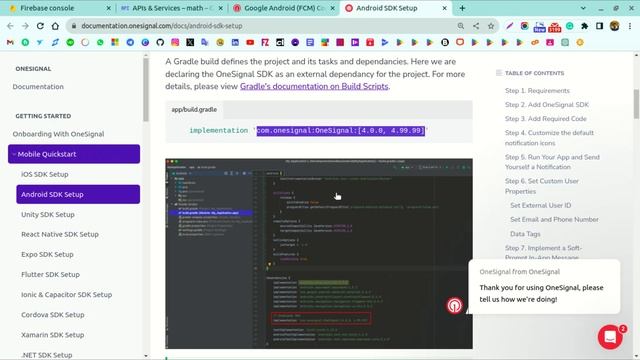Open the FileZilla FZ bookmark
This screenshot has width=640, height=360.
tap(265, 42)
